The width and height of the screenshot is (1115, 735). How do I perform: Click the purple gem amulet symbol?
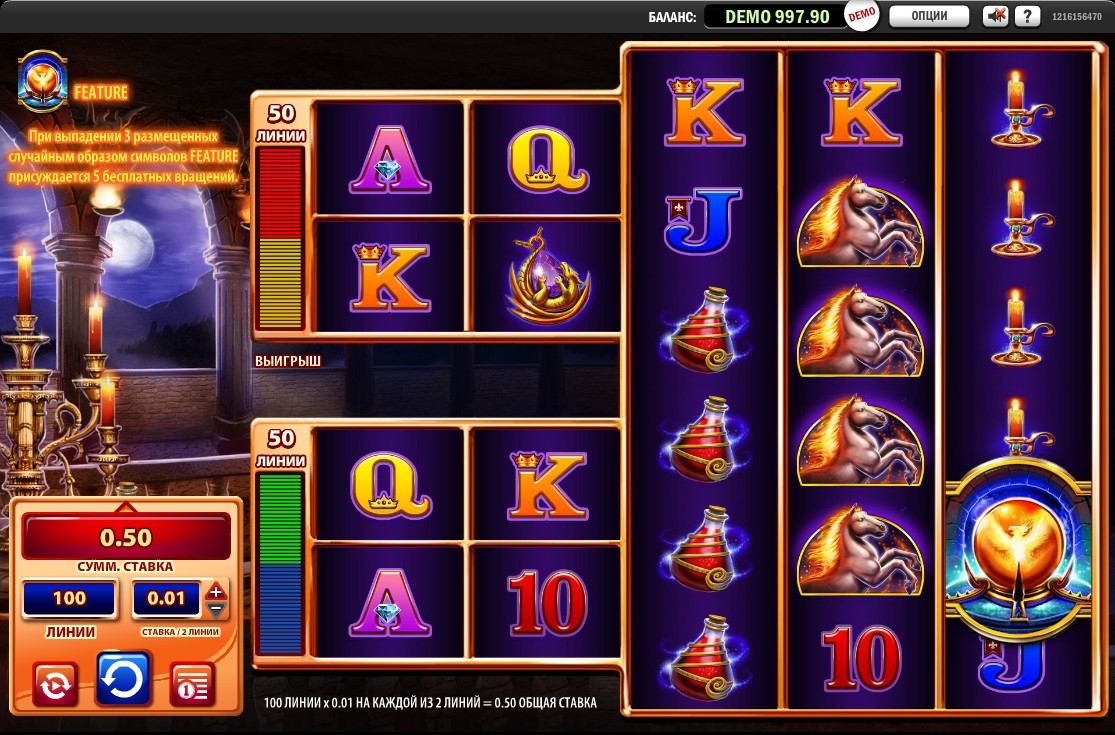click(546, 277)
